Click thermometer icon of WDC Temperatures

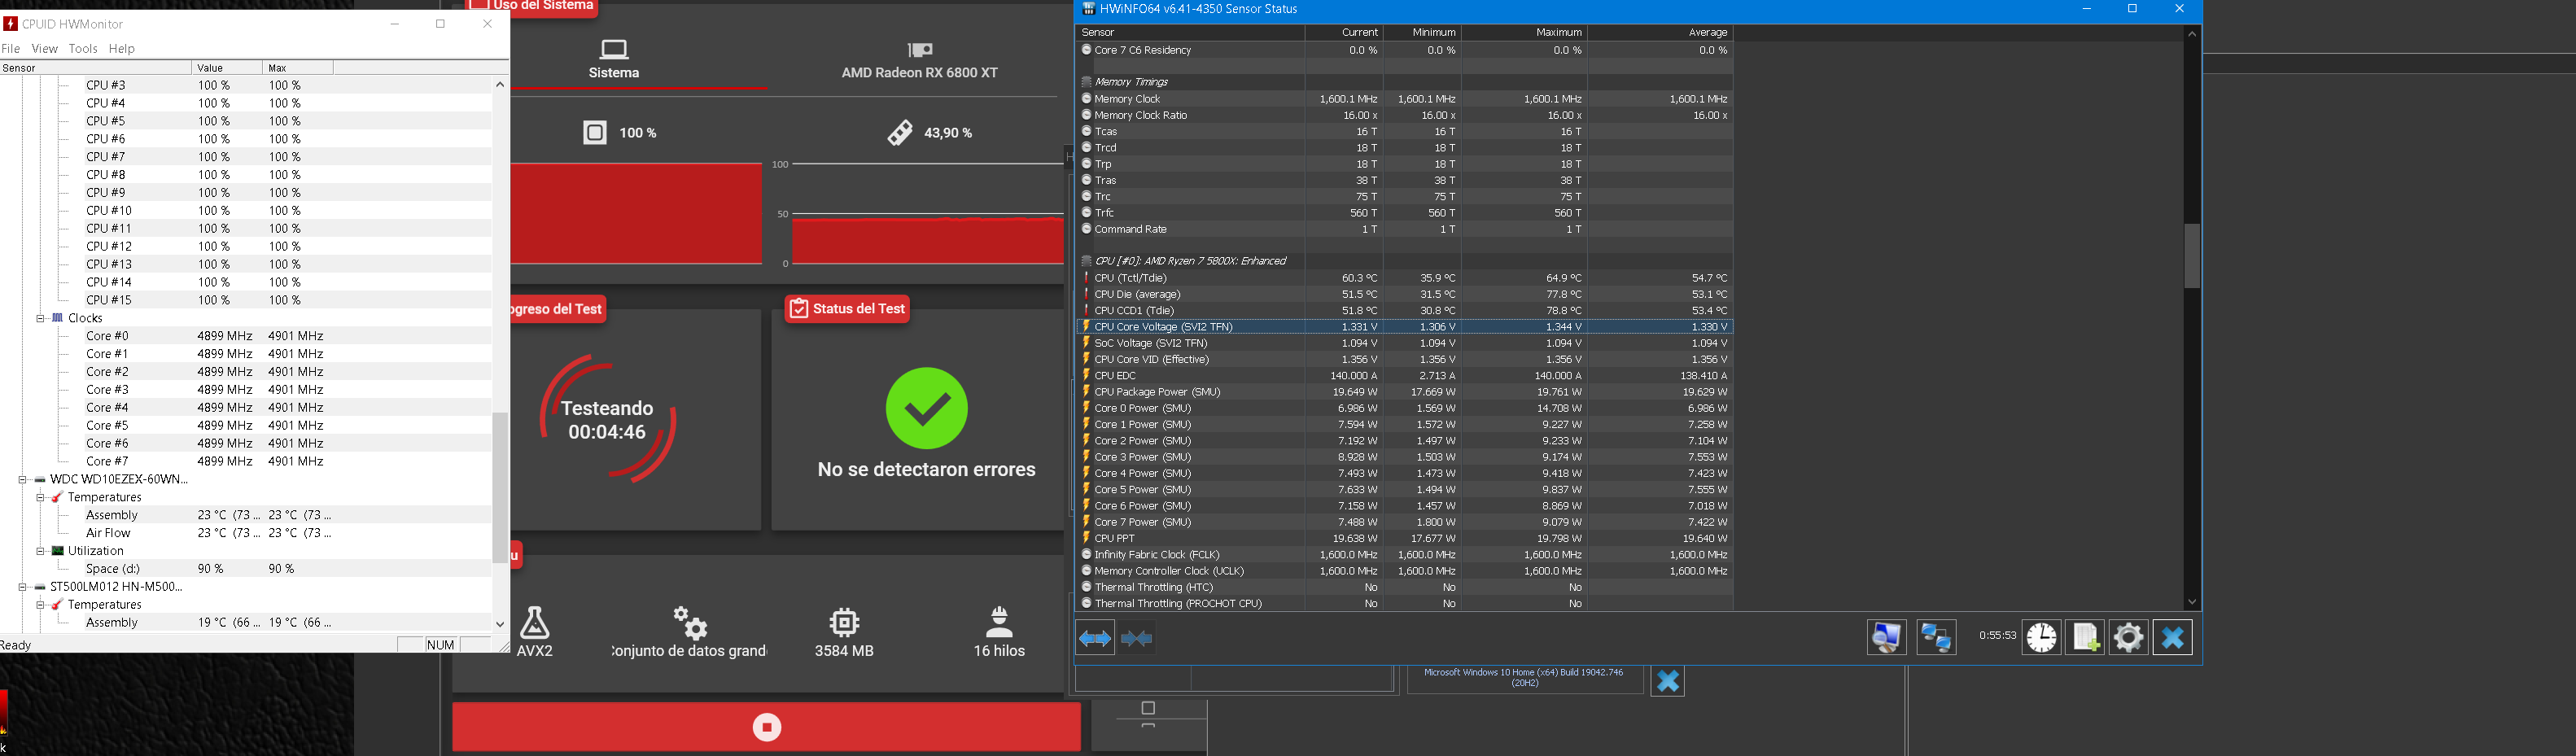pyautogui.click(x=57, y=497)
